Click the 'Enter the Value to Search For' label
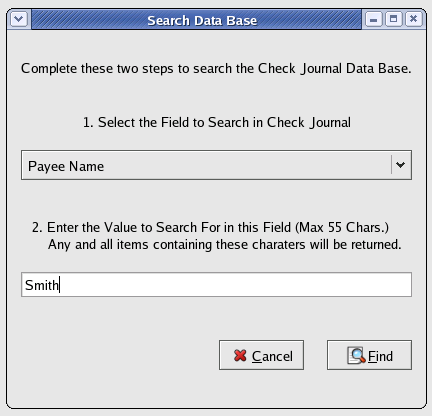This screenshot has width=432, height=416. point(210,227)
